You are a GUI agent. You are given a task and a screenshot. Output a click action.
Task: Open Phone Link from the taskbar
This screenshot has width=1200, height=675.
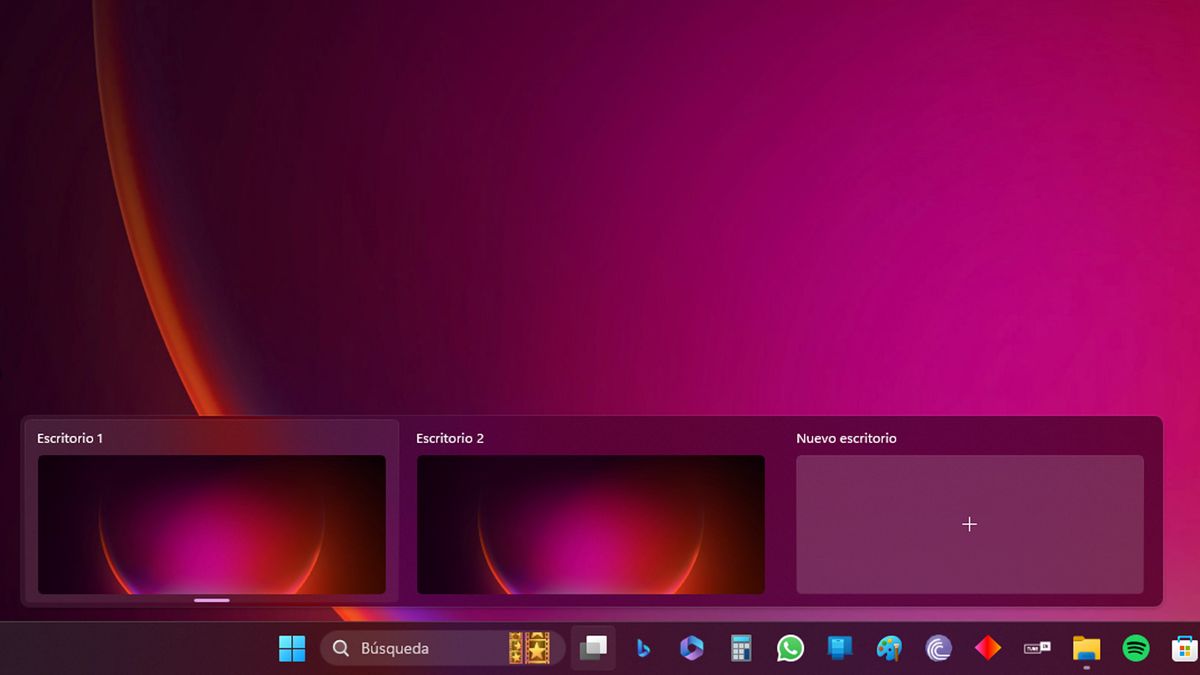839,649
